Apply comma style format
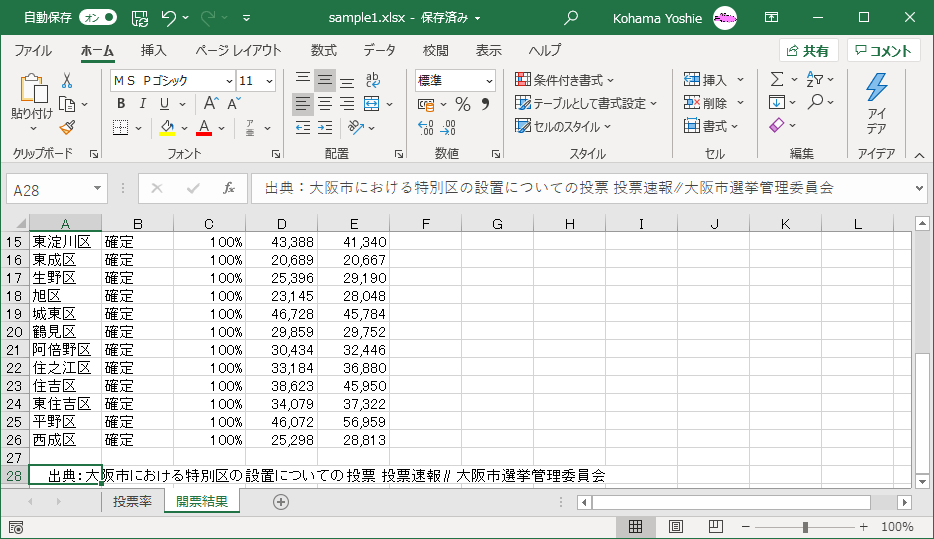 click(485, 104)
